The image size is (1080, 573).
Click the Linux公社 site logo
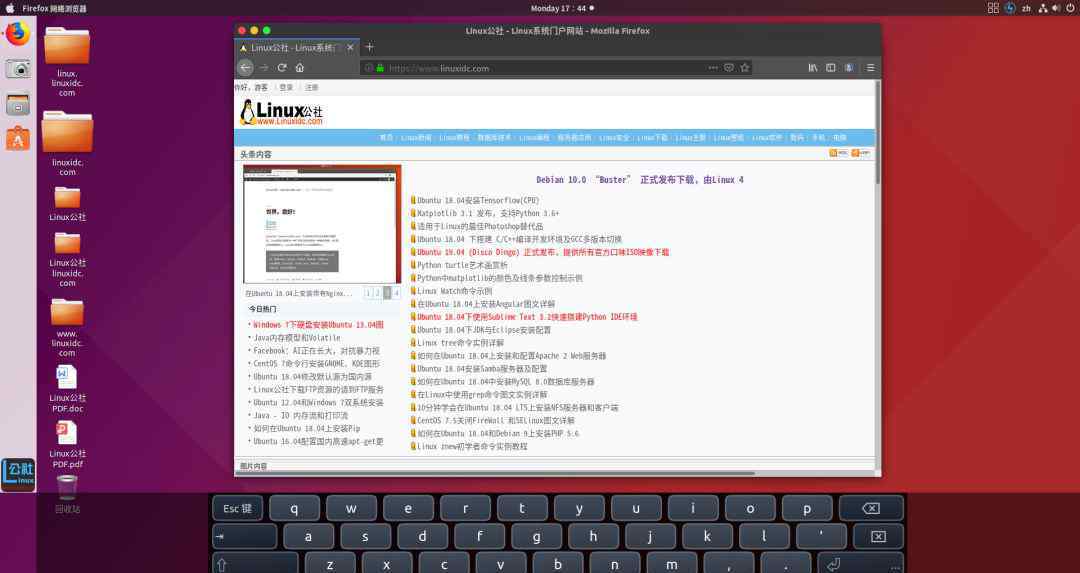pos(281,112)
